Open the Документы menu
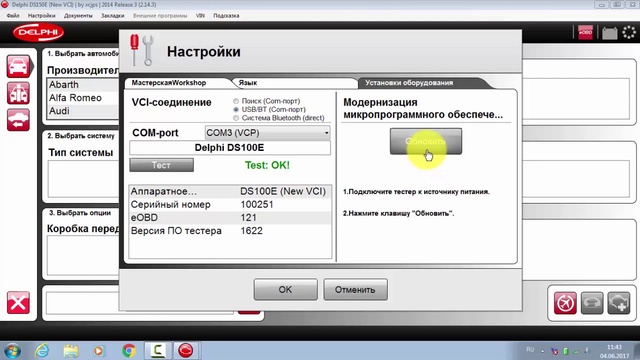Viewport: 640px width, 360px height. (78, 16)
